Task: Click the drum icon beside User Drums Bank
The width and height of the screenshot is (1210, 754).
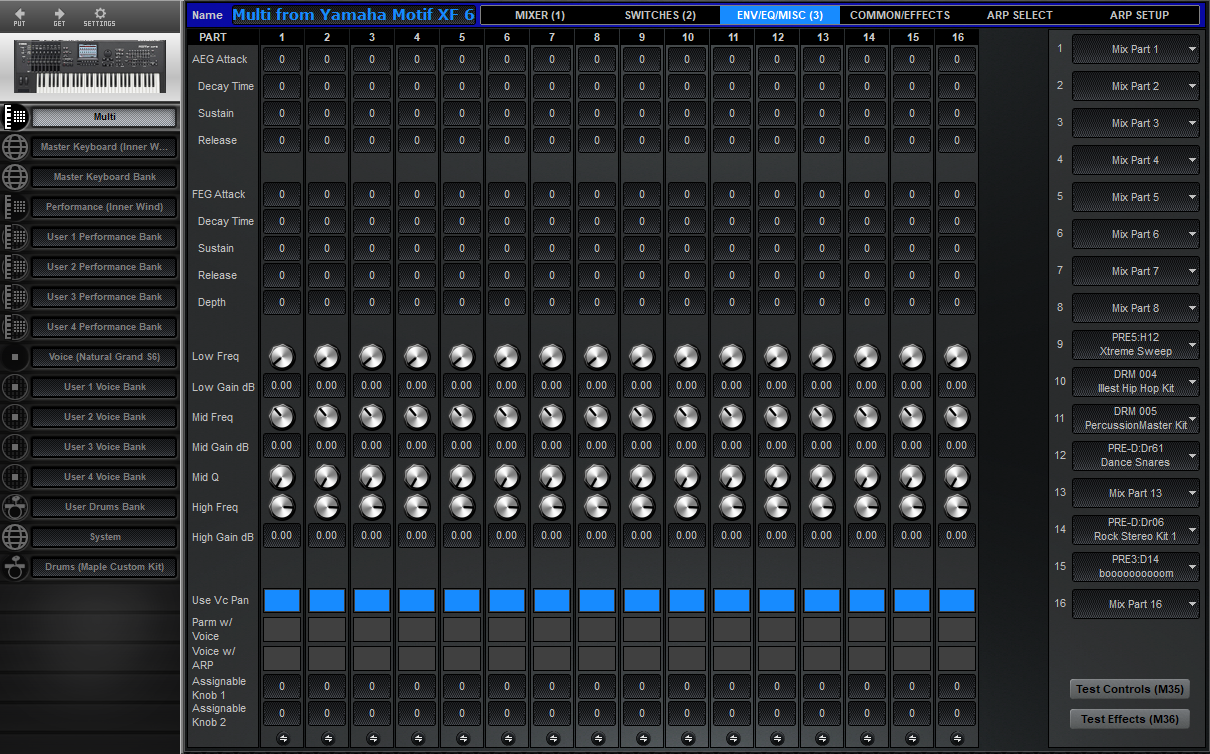Action: coord(14,507)
